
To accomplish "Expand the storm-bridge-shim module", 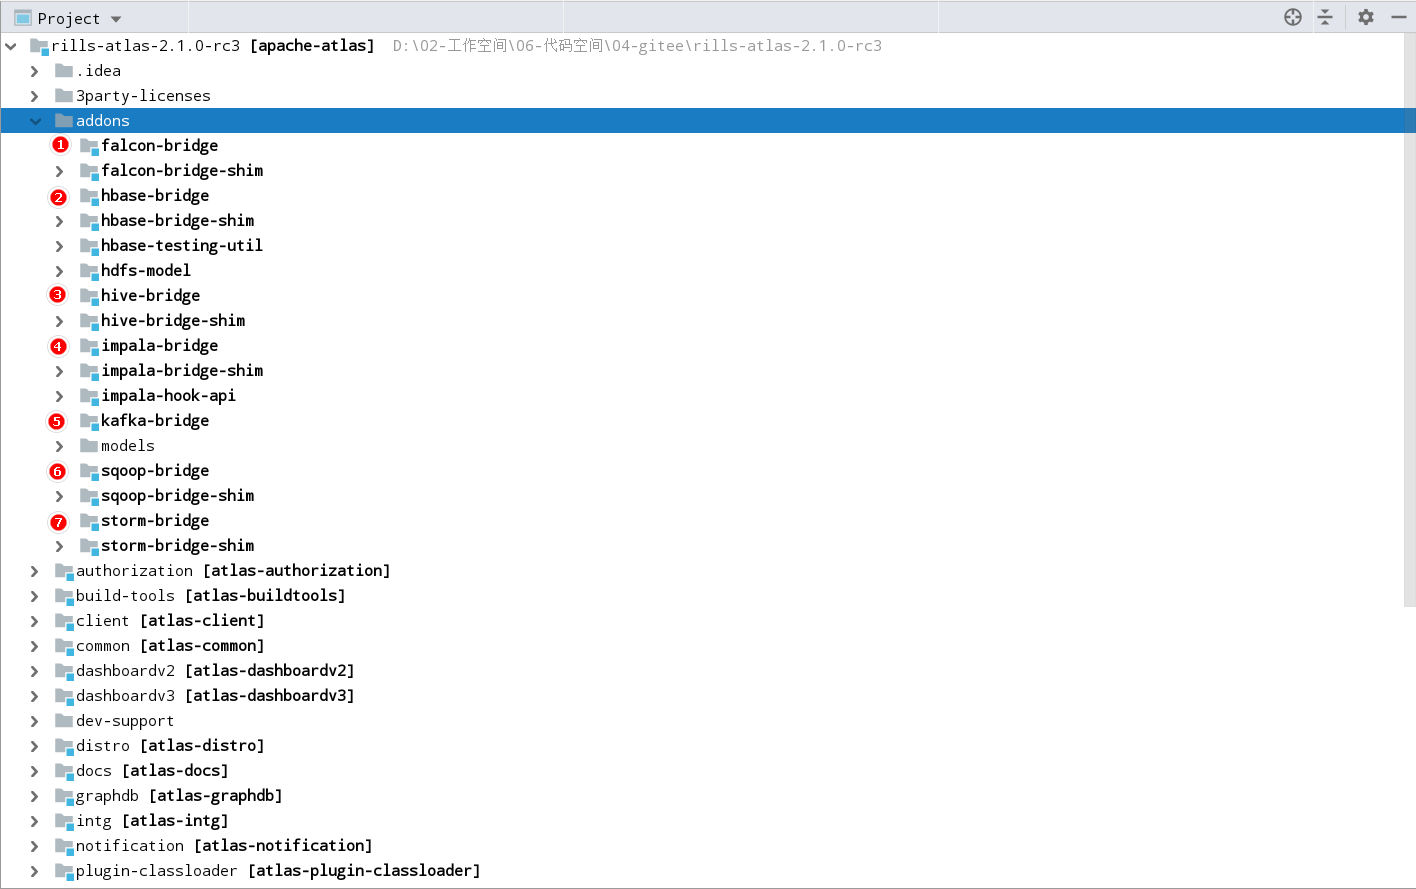I will (x=60, y=546).
